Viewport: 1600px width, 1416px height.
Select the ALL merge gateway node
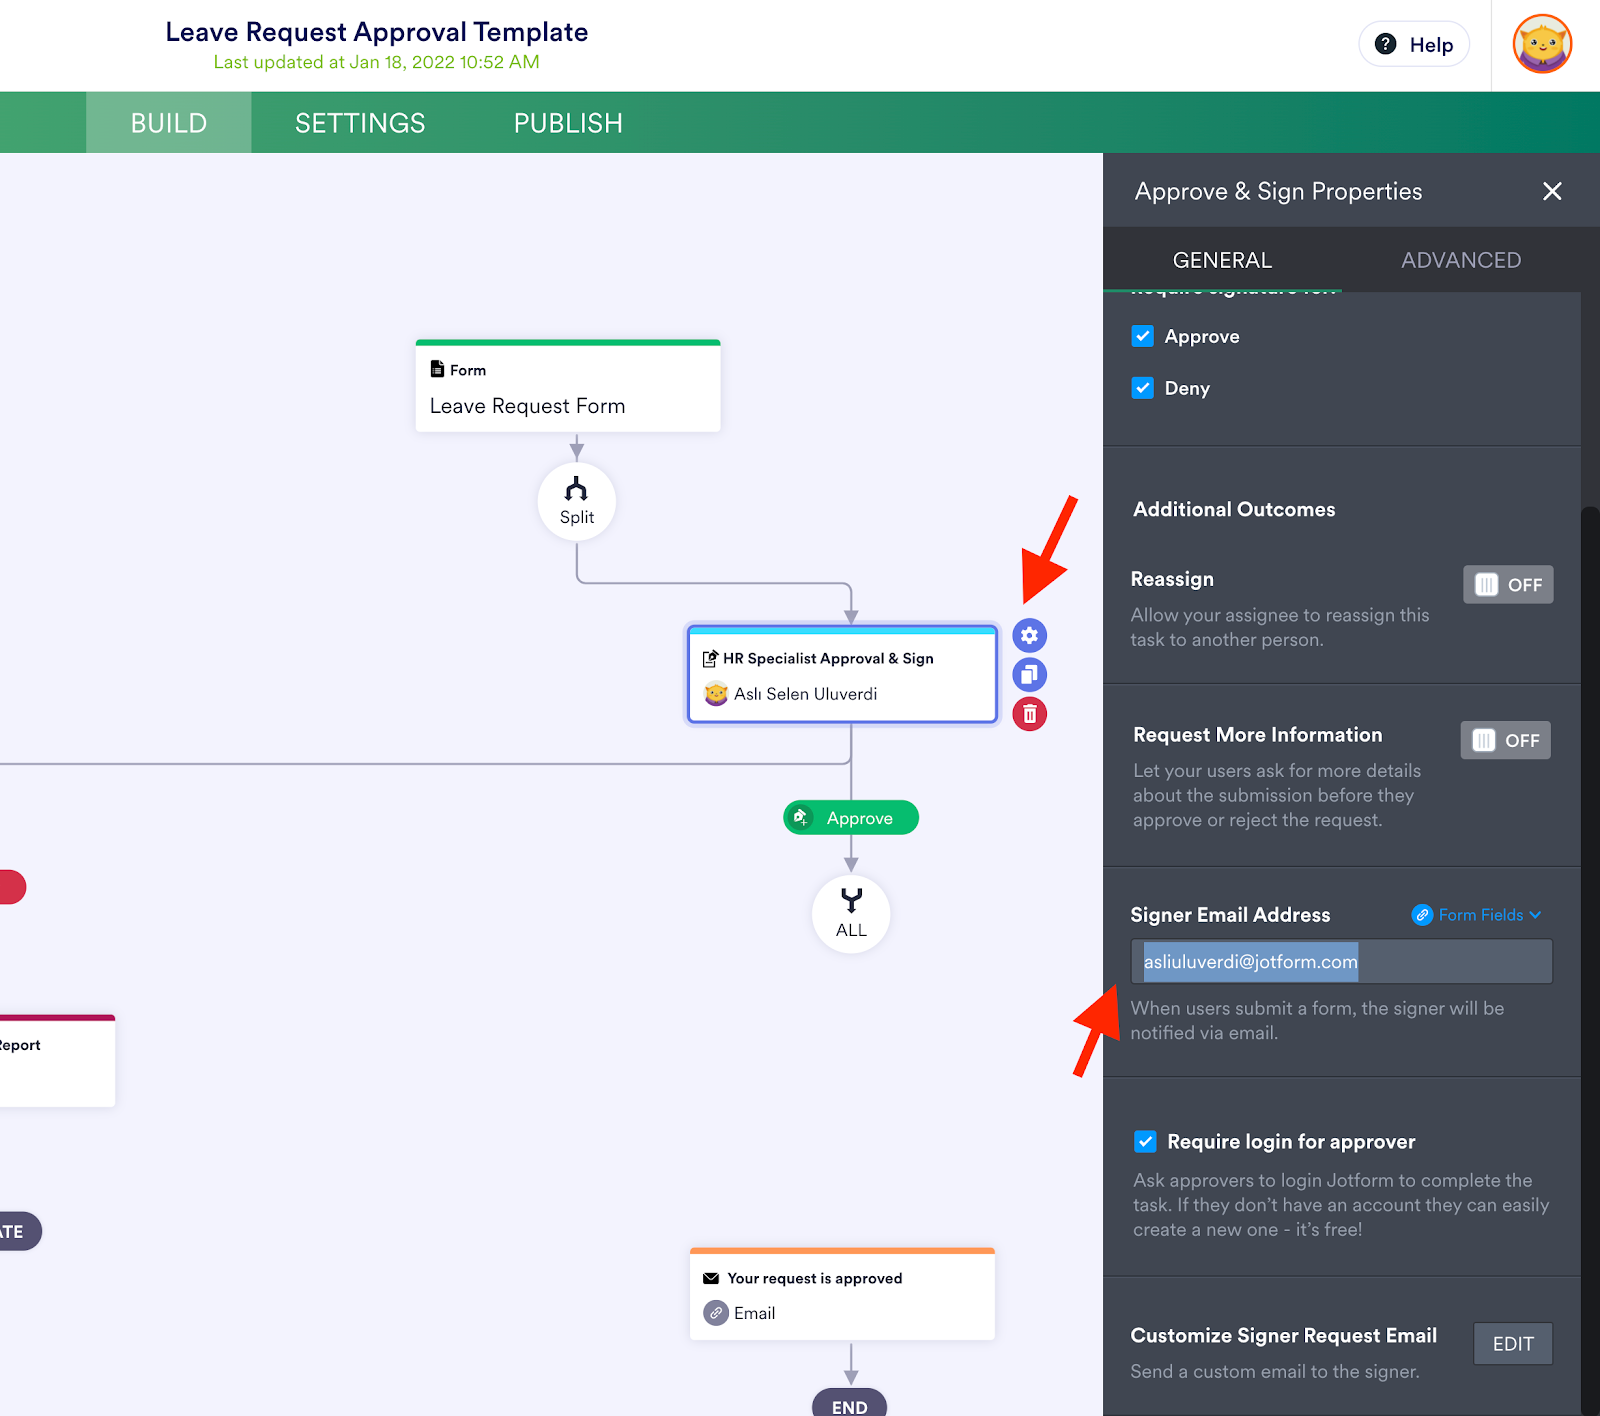click(x=850, y=912)
